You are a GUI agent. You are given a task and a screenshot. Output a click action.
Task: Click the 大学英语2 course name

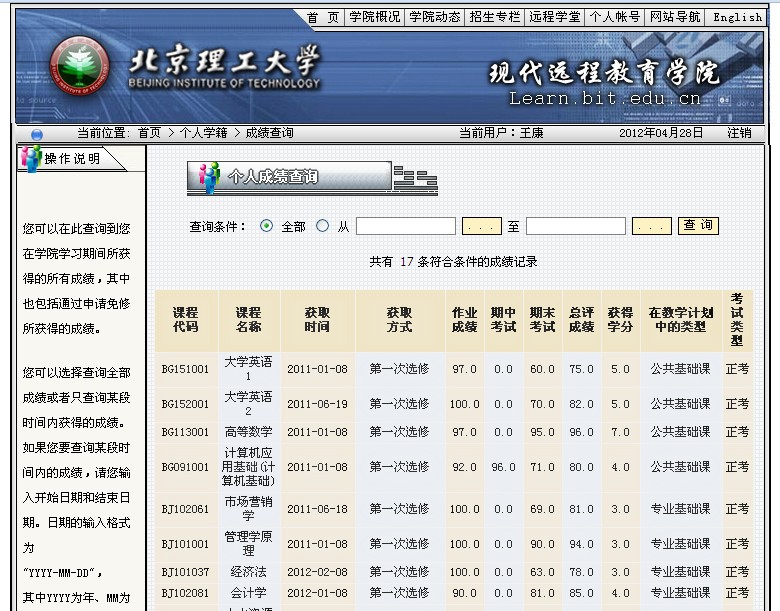coord(248,404)
